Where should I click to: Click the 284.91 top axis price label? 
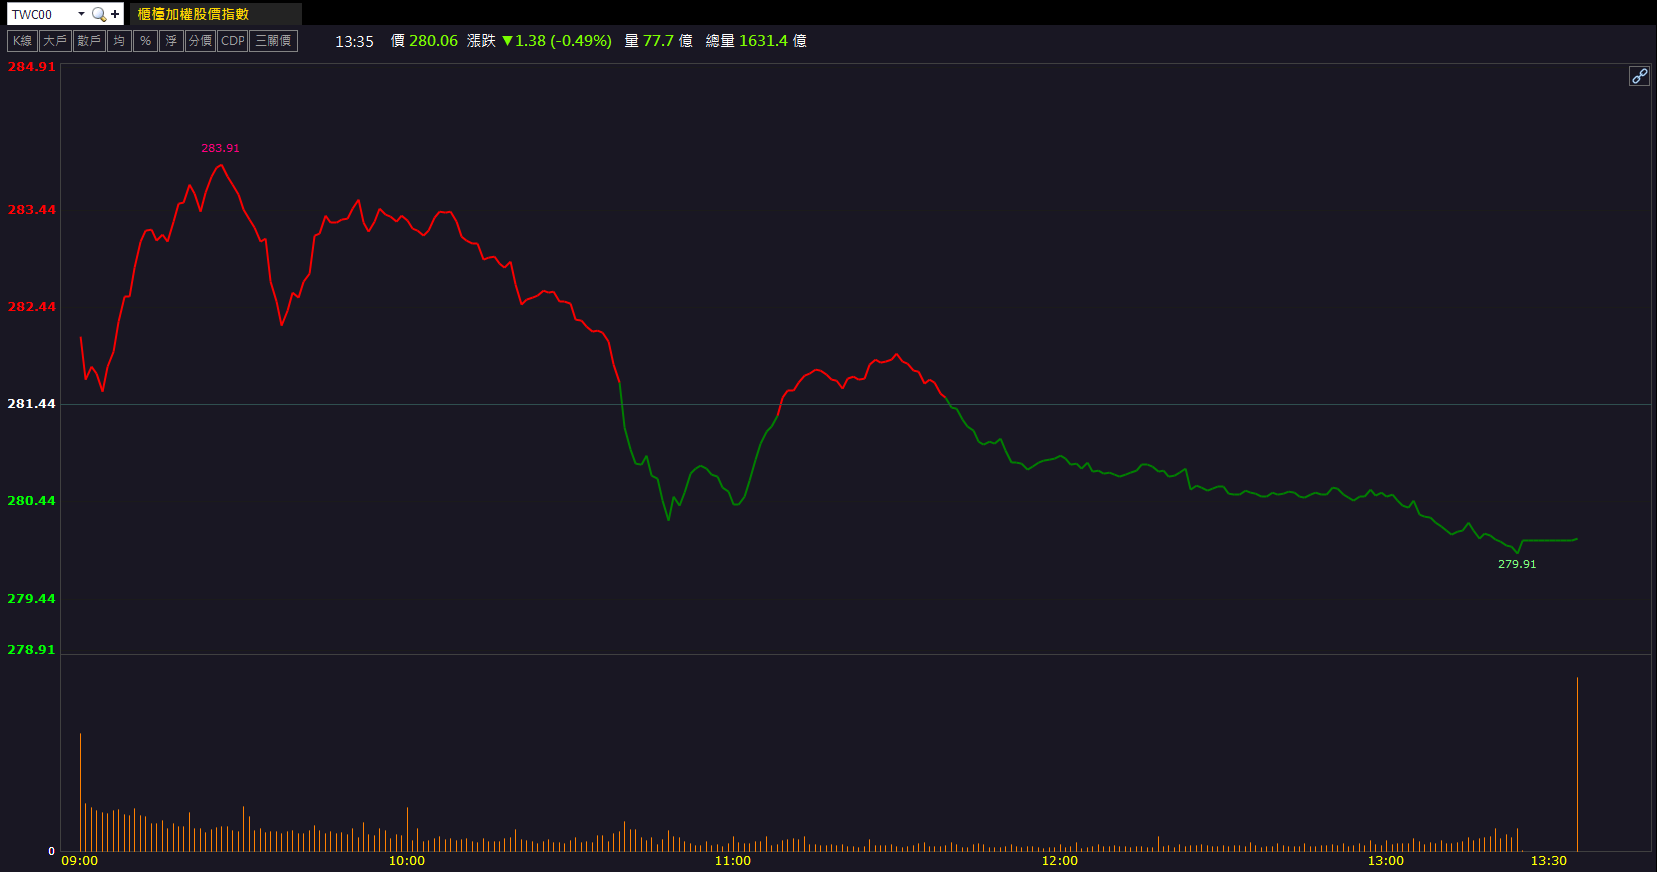(x=32, y=67)
